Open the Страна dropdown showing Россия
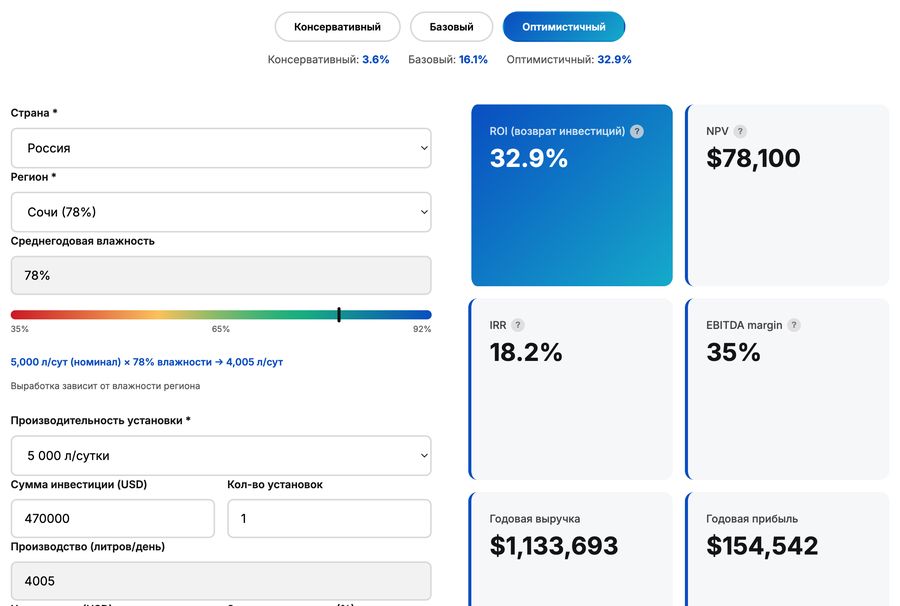Image resolution: width=900 pixels, height=606 pixels. point(221,148)
